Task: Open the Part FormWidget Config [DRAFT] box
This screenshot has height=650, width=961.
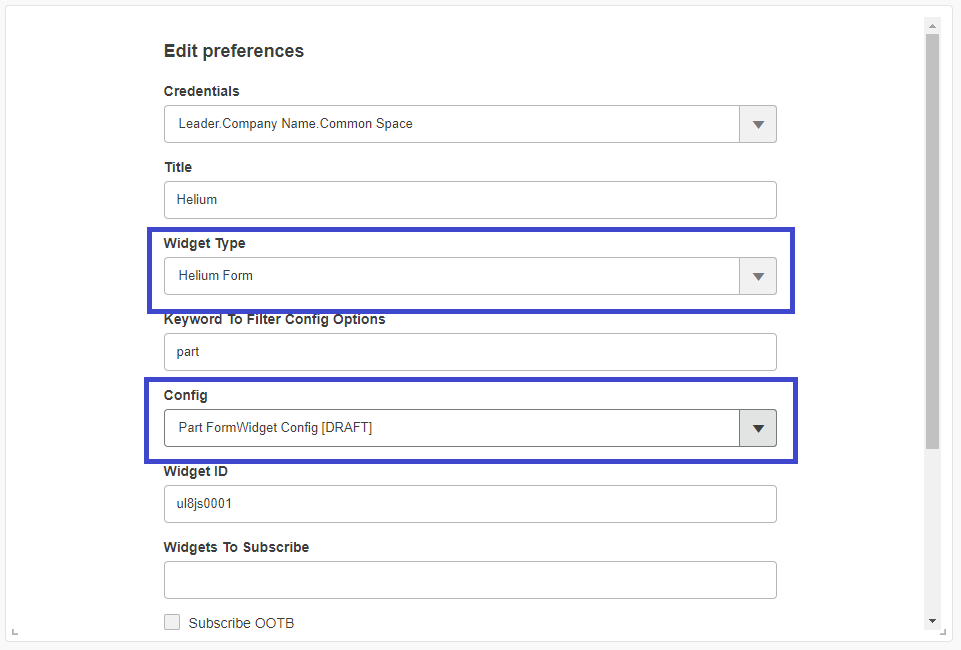Action: (451, 428)
